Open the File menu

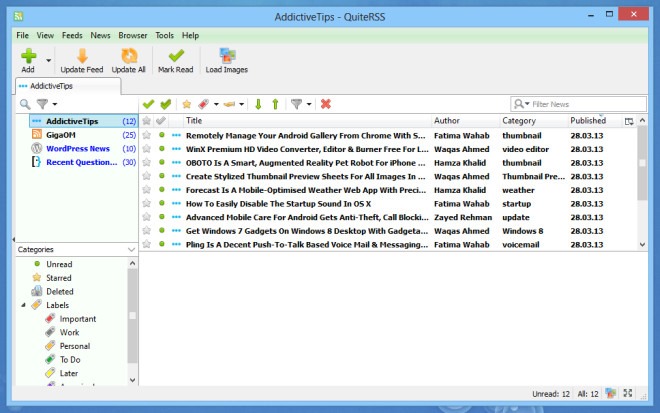(x=22, y=35)
